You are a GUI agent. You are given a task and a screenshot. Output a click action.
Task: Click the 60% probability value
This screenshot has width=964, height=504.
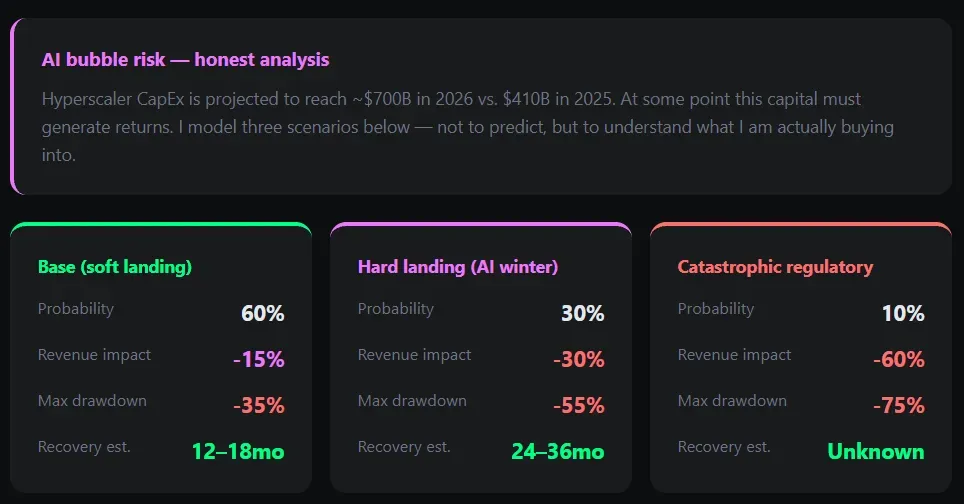262,313
